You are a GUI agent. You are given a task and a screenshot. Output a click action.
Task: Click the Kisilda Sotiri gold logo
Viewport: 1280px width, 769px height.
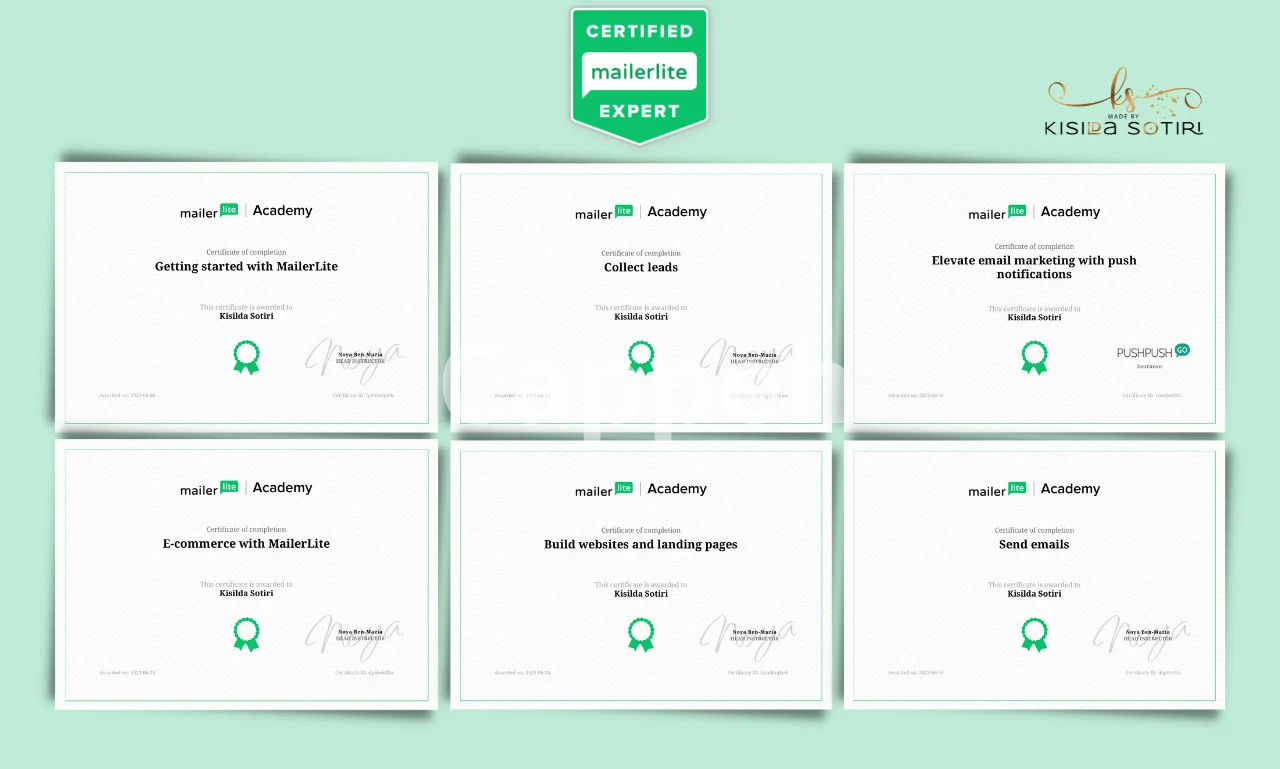(1123, 105)
